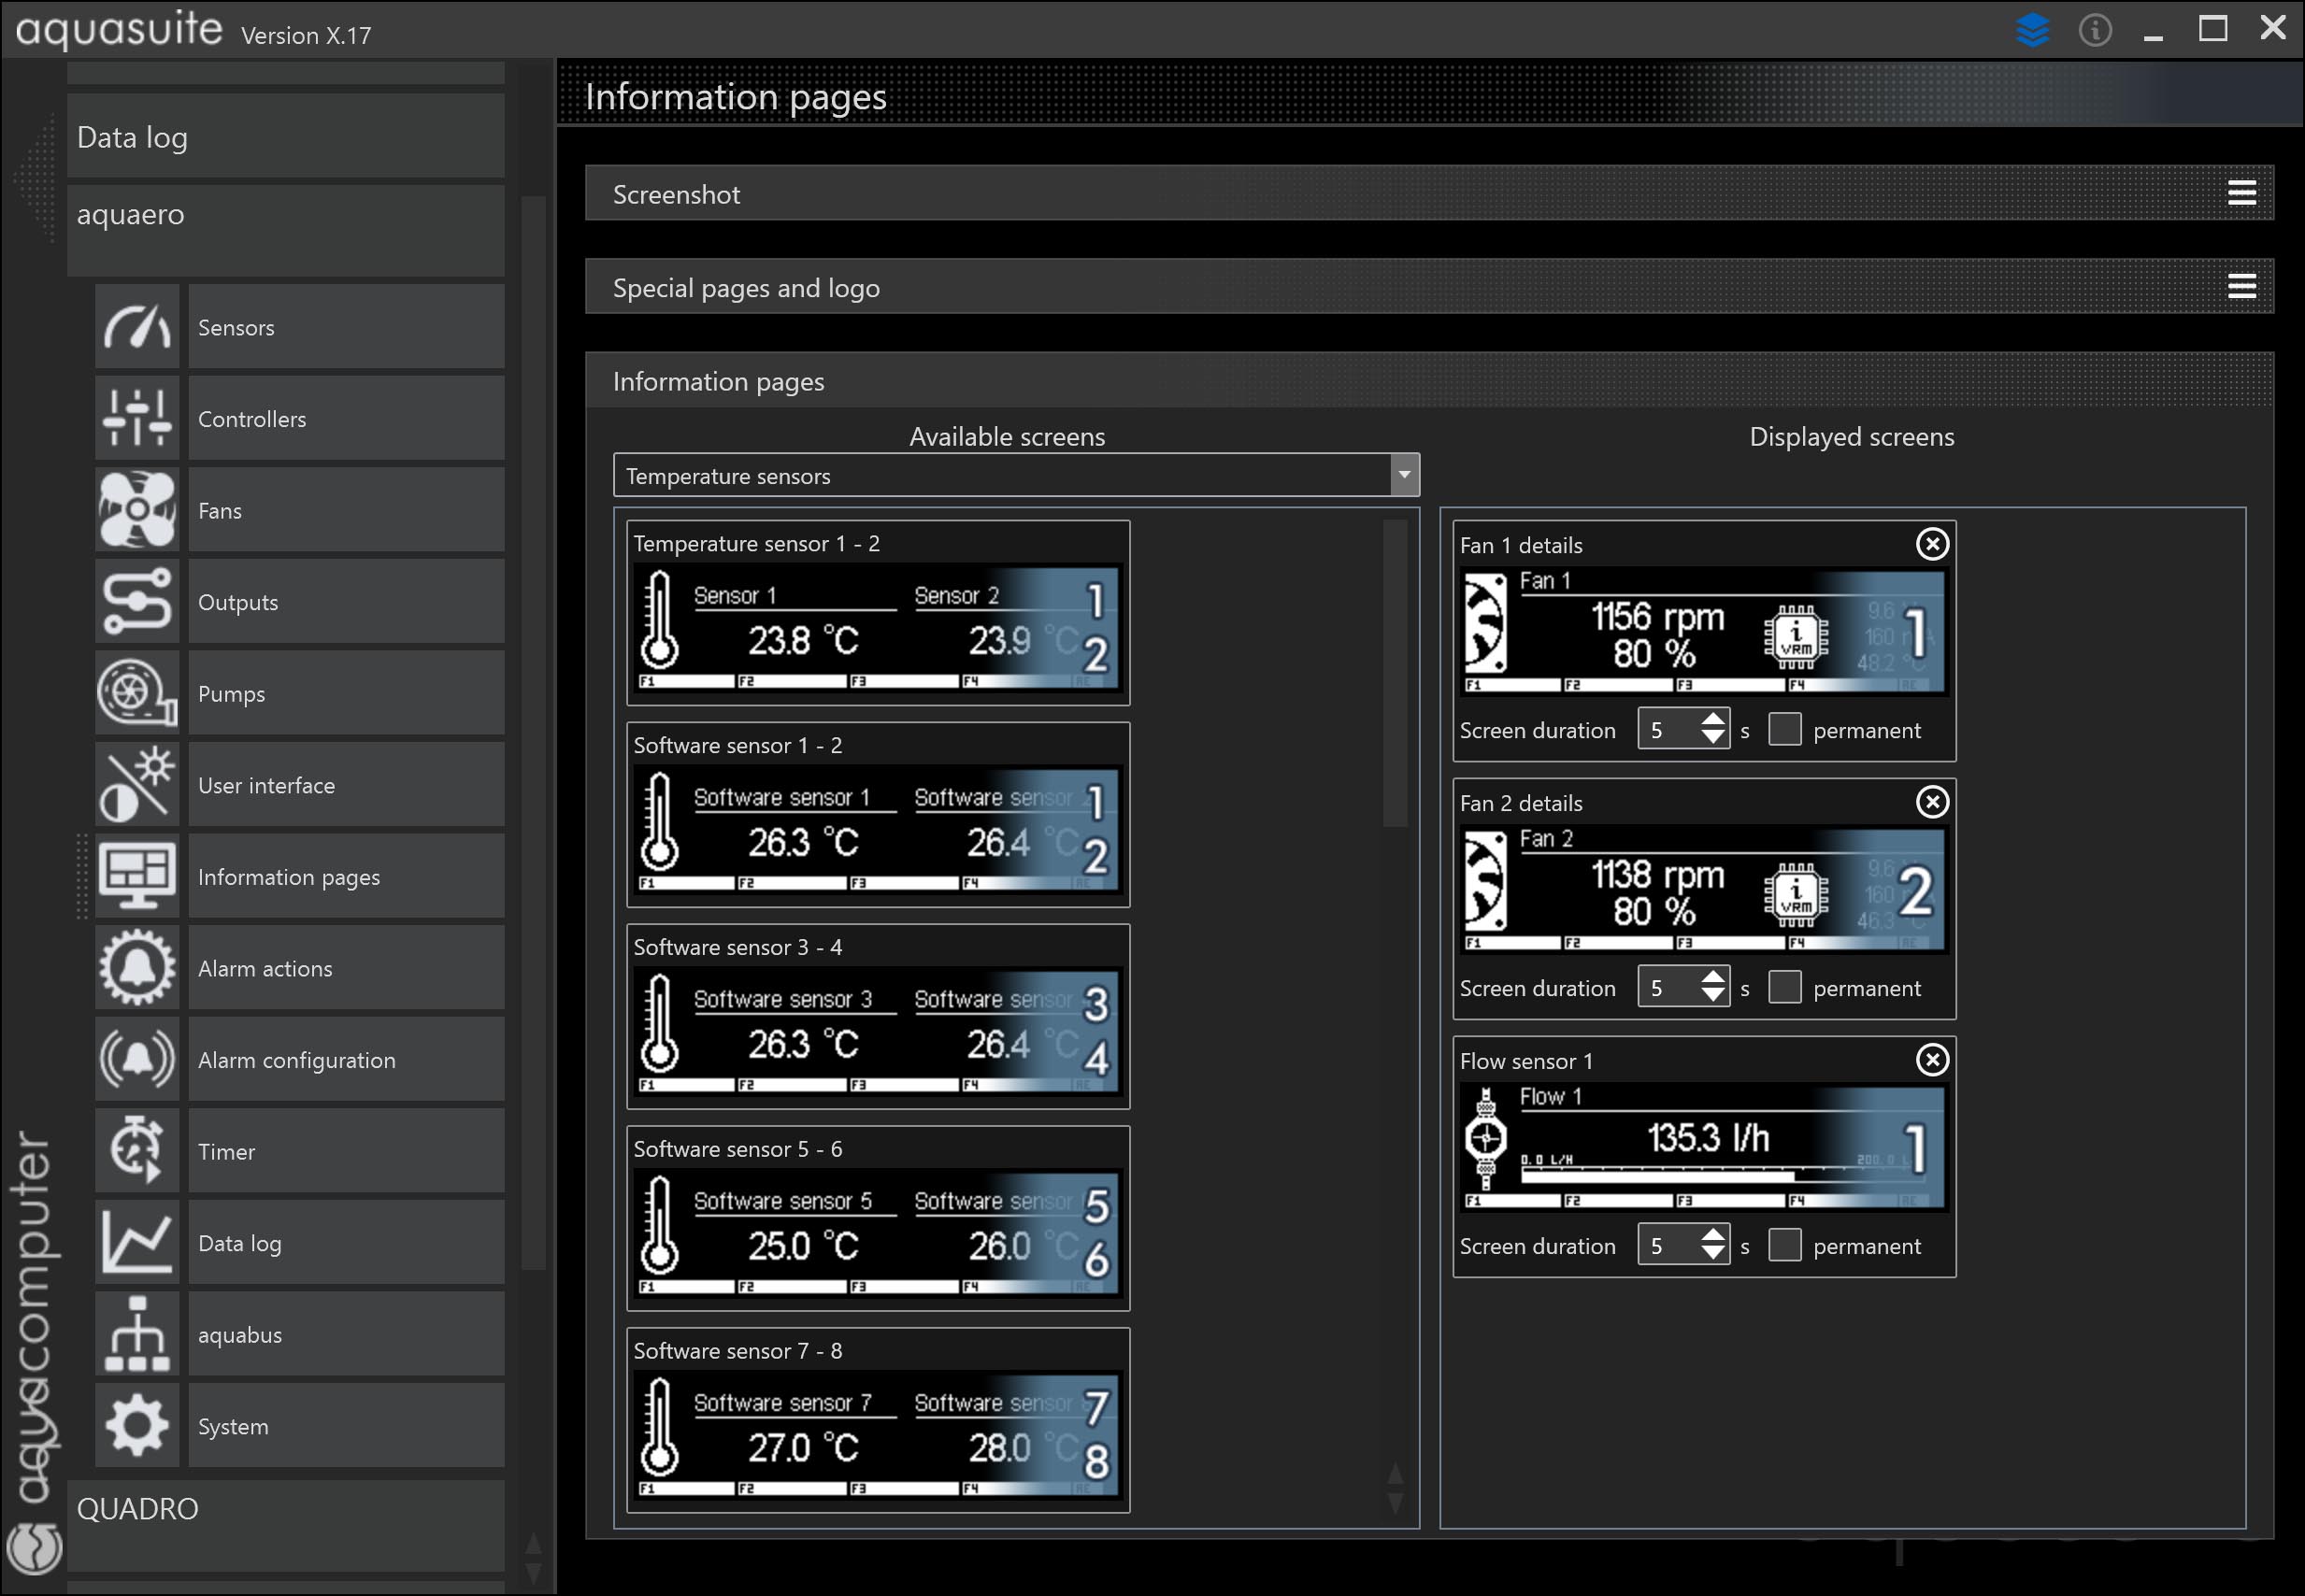2305x1596 pixels.
Task: Enable permanent checkbox for Fan 1 details
Action: [x=1784, y=729]
